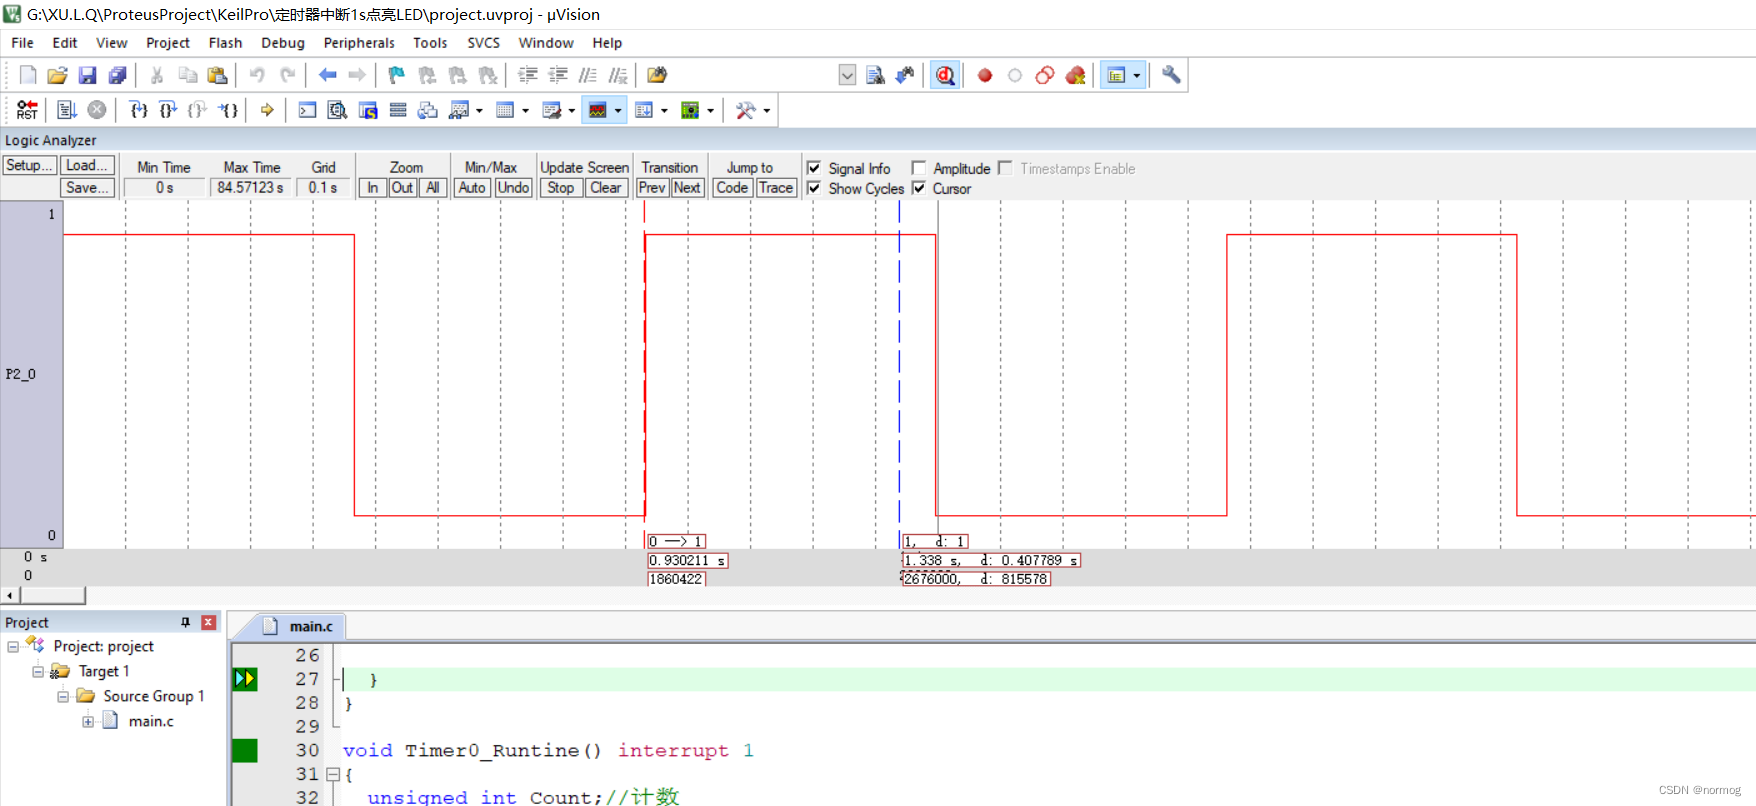Disable all breakpoints icon

pyautogui.click(x=1045, y=75)
